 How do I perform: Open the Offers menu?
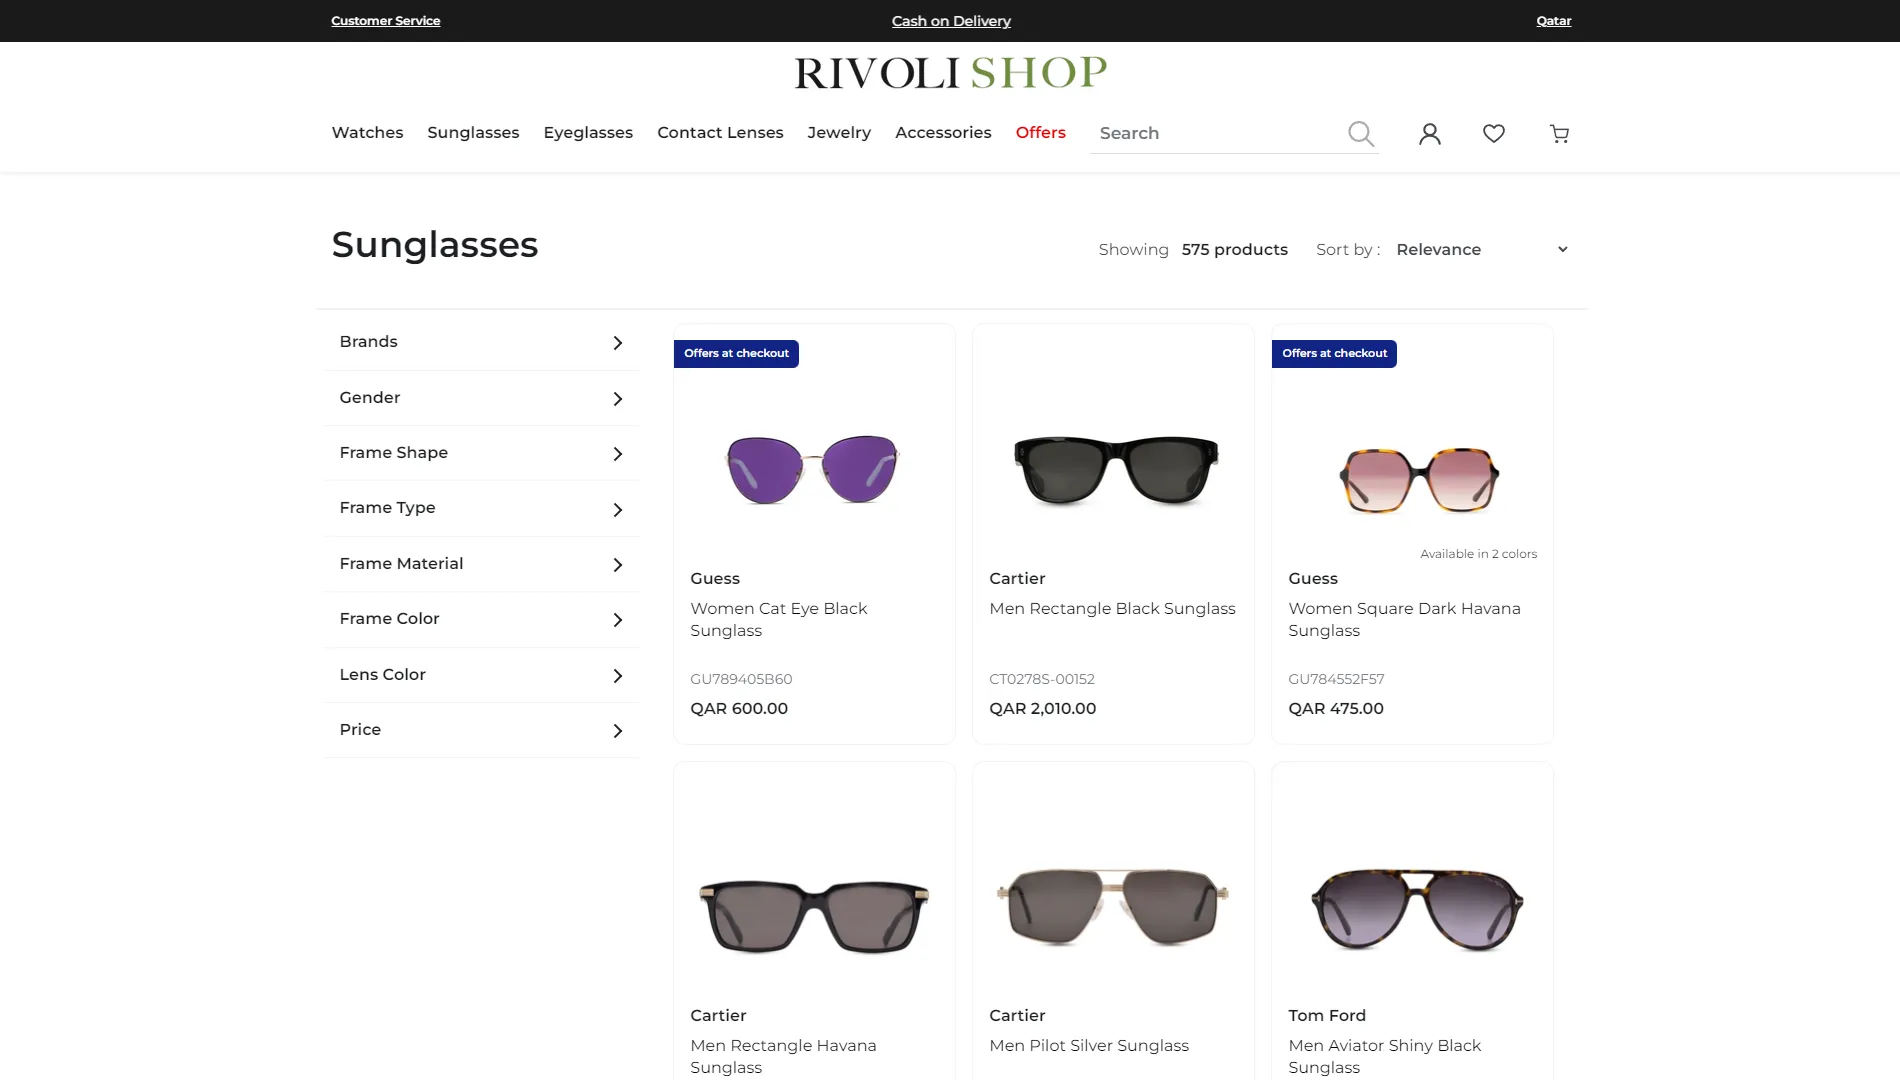pos(1040,132)
